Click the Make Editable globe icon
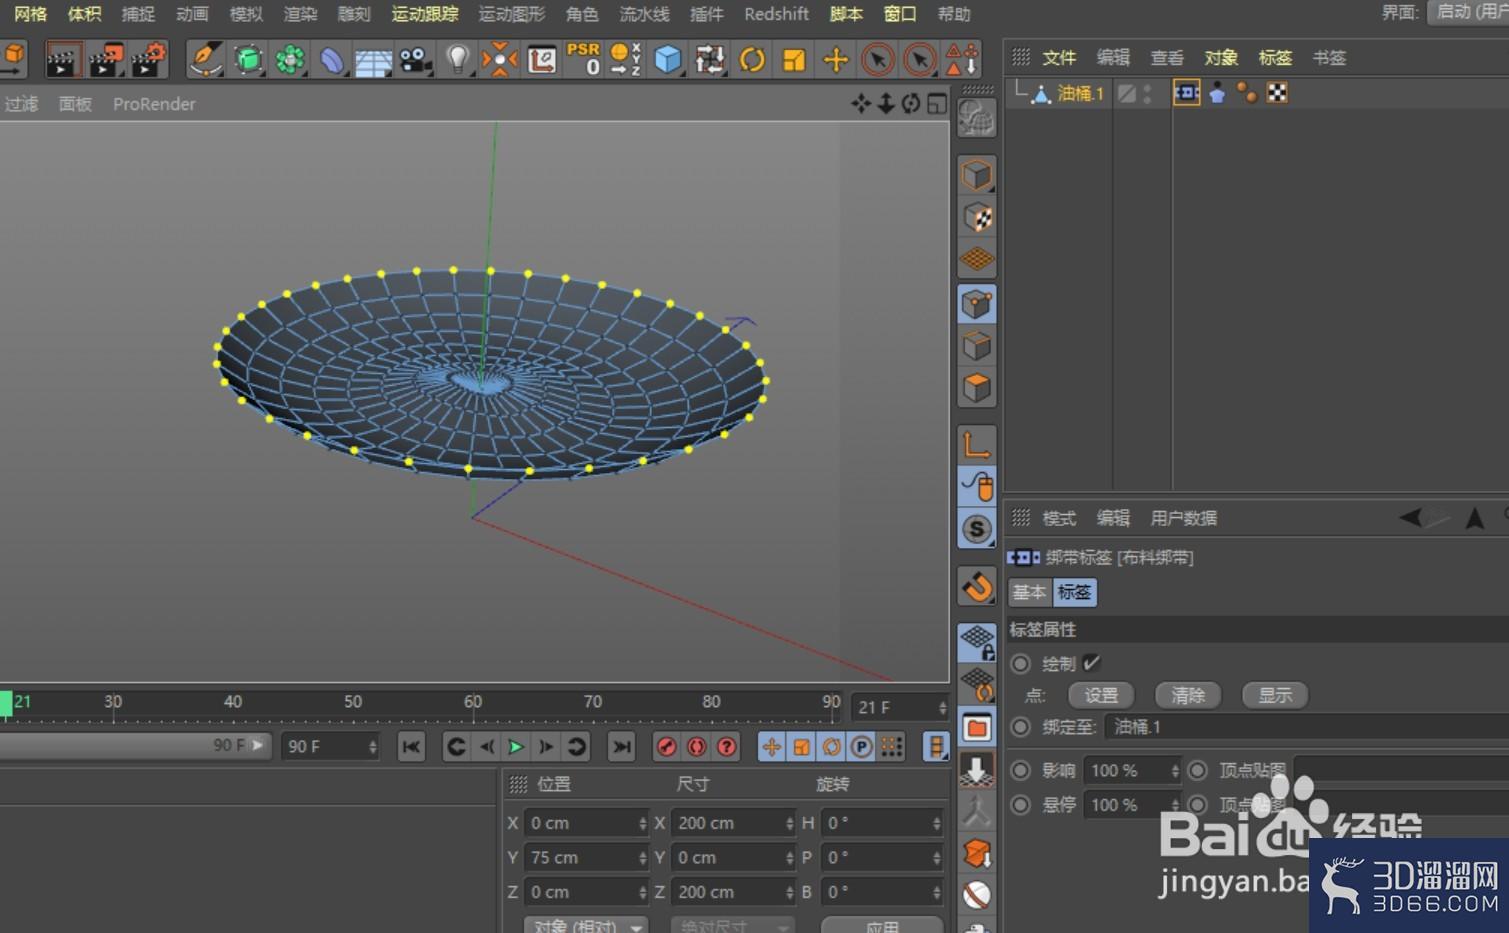 click(976, 119)
